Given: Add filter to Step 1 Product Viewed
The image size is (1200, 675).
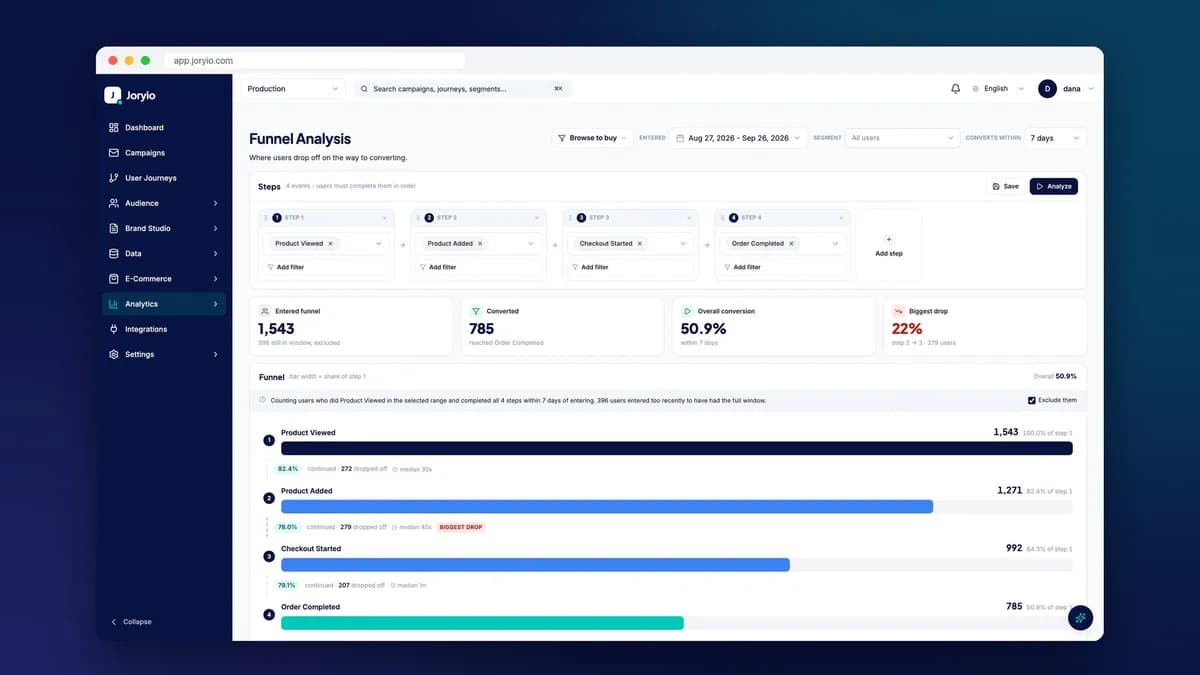Looking at the screenshot, I should click(x=326, y=267).
